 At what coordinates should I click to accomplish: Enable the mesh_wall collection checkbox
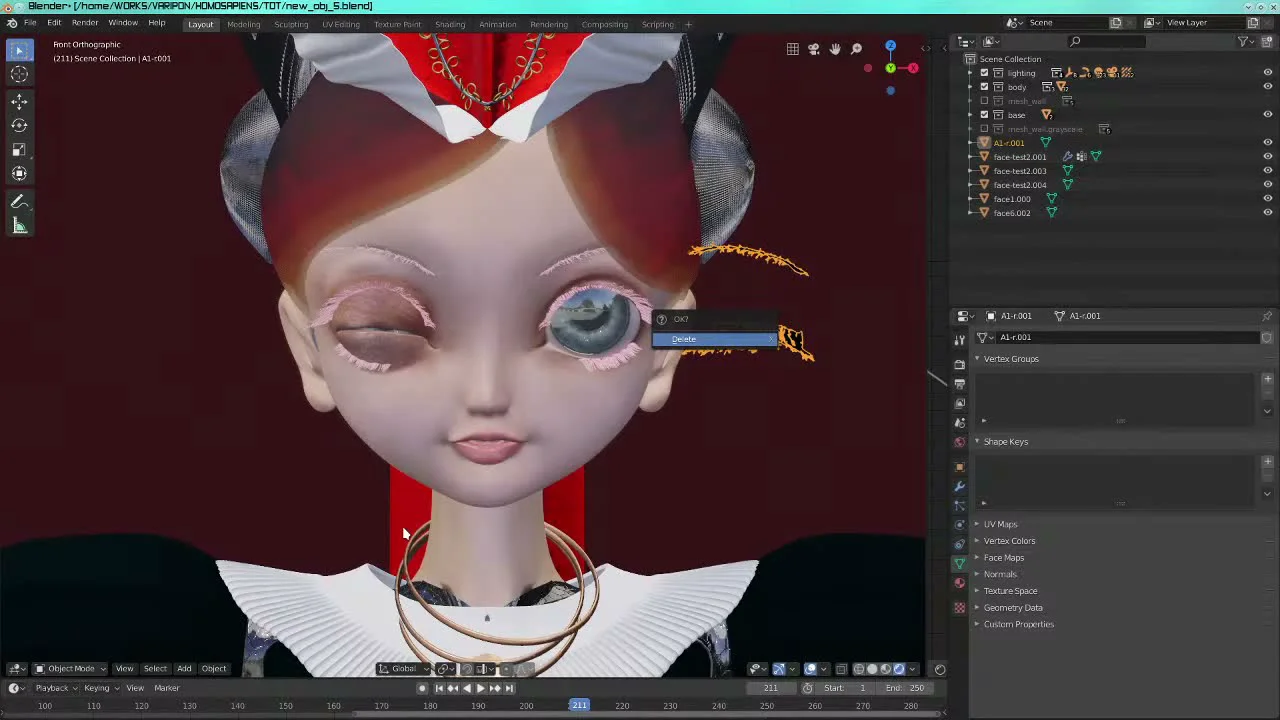pos(984,101)
